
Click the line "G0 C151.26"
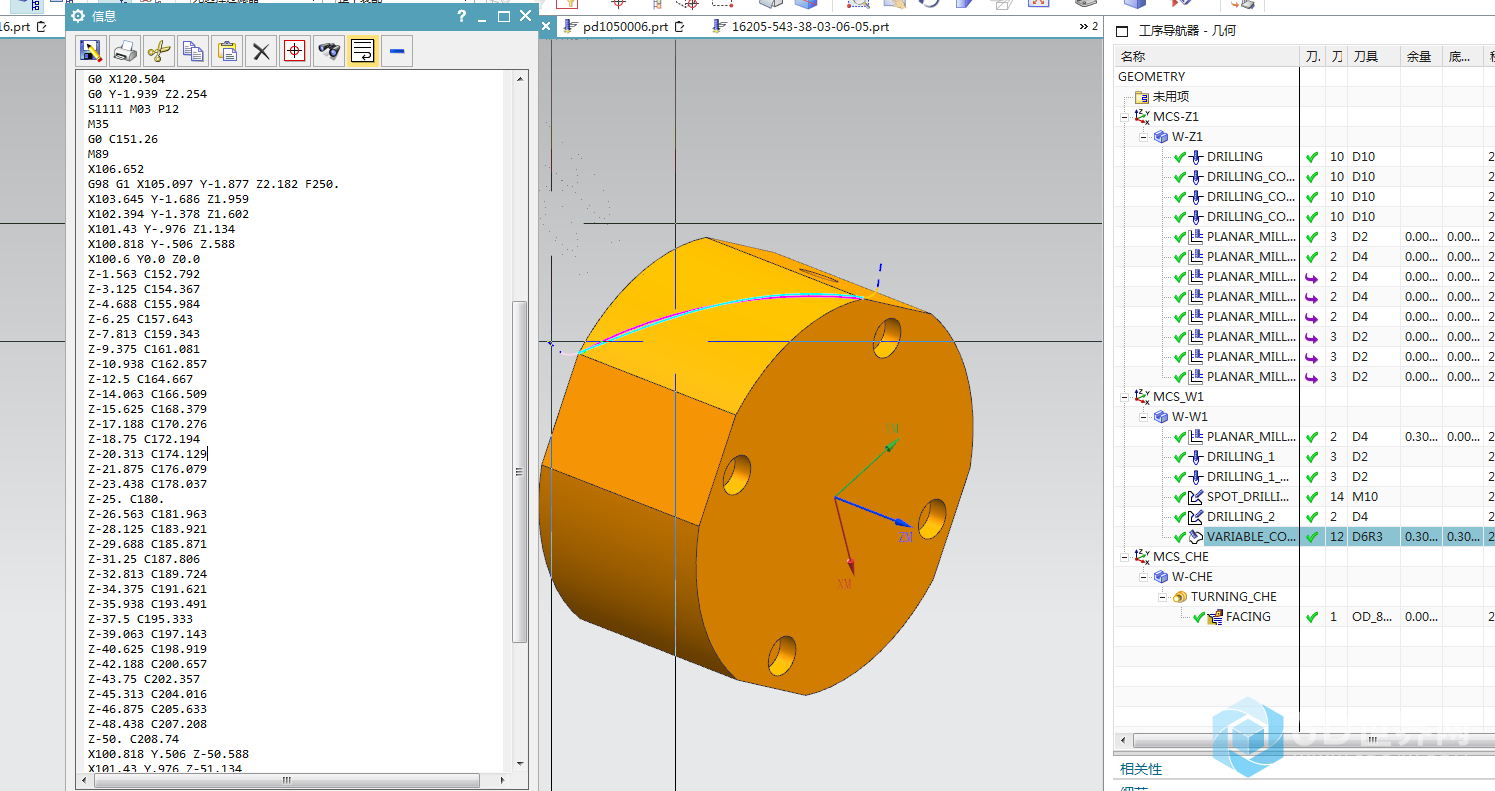(x=123, y=139)
